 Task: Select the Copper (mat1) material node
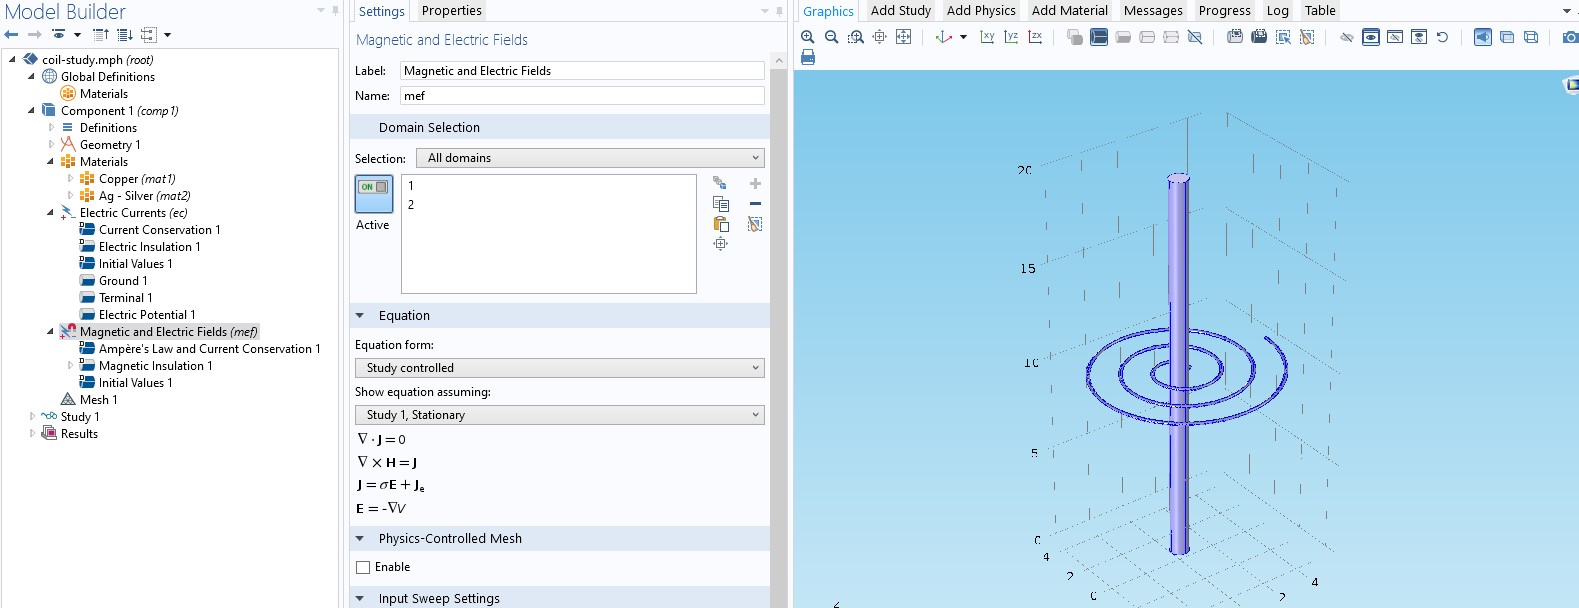pyautogui.click(x=136, y=179)
